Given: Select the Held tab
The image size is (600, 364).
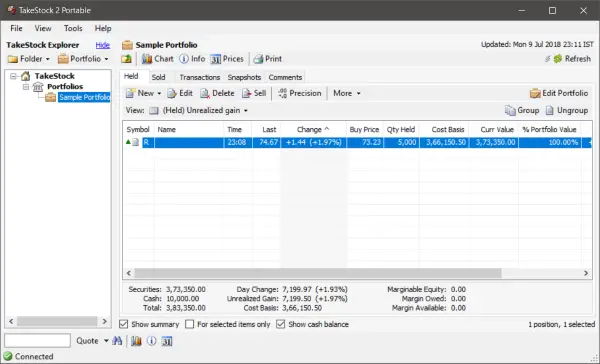Looking at the screenshot, I should [x=131, y=76].
